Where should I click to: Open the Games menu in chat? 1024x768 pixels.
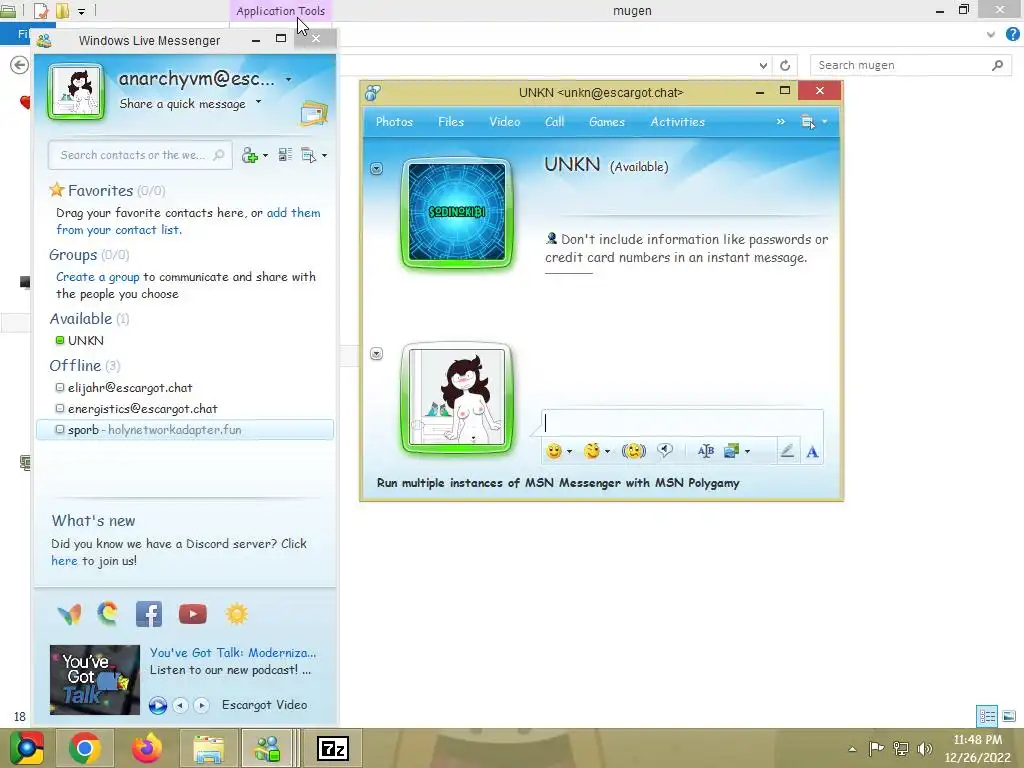tap(607, 122)
